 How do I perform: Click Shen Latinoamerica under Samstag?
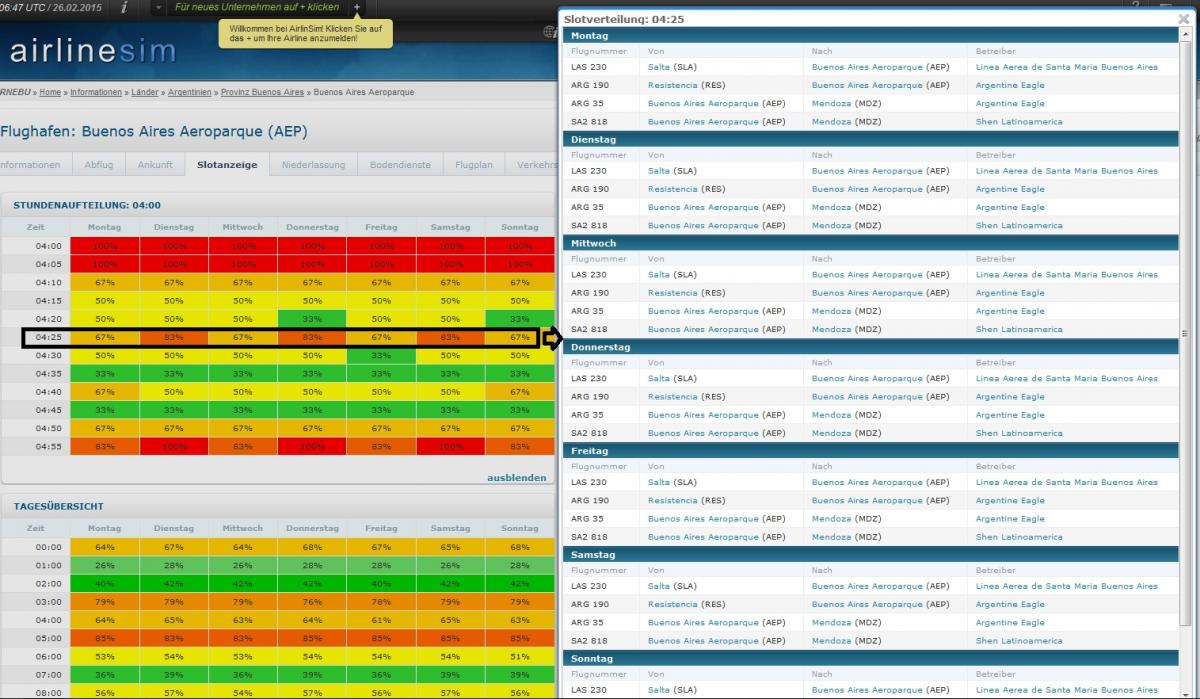[1019, 640]
